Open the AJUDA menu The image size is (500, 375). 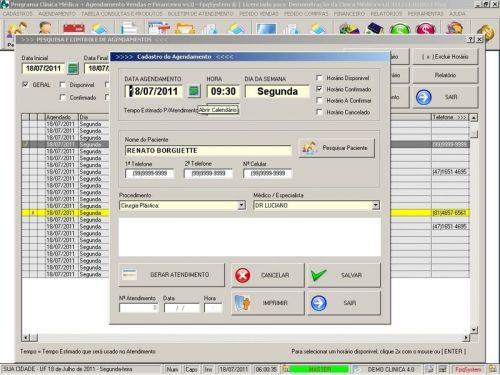[x=457, y=14]
